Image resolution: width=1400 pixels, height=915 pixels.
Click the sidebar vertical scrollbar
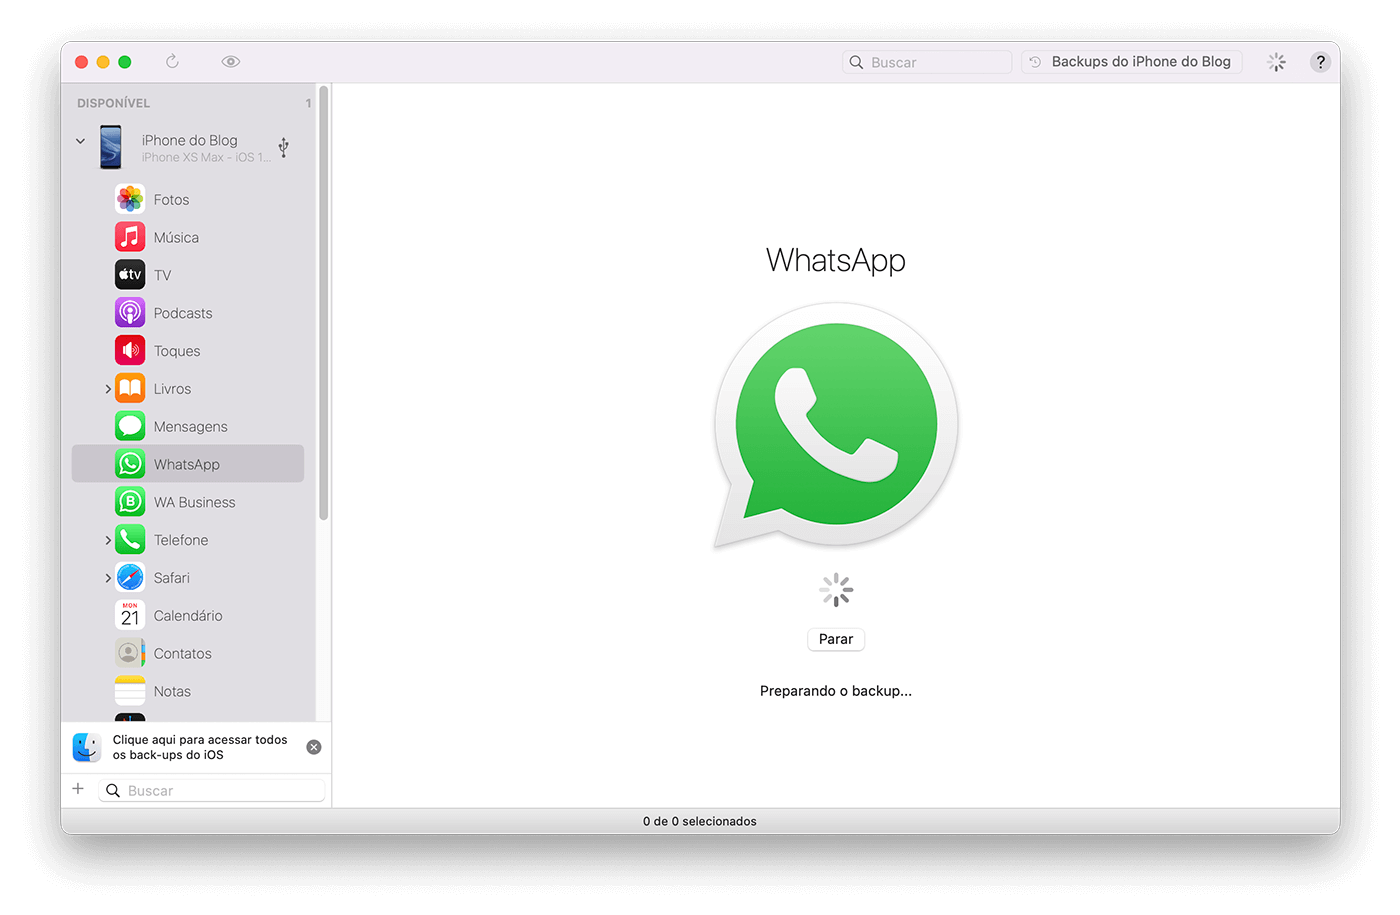323,303
